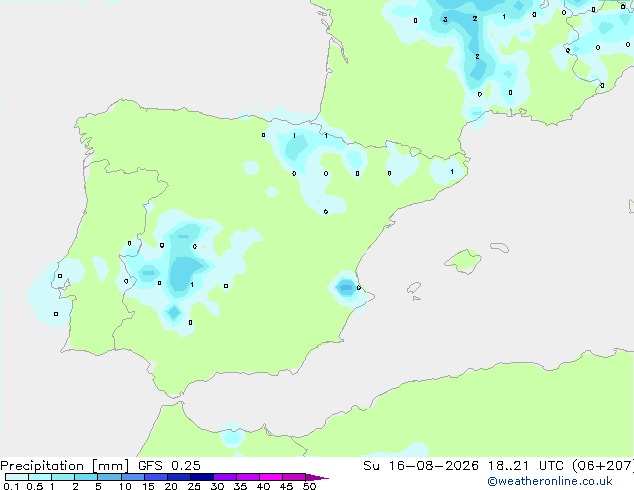
Task: Click the 5–10 mm legend color box
Action: (x=109, y=477)
